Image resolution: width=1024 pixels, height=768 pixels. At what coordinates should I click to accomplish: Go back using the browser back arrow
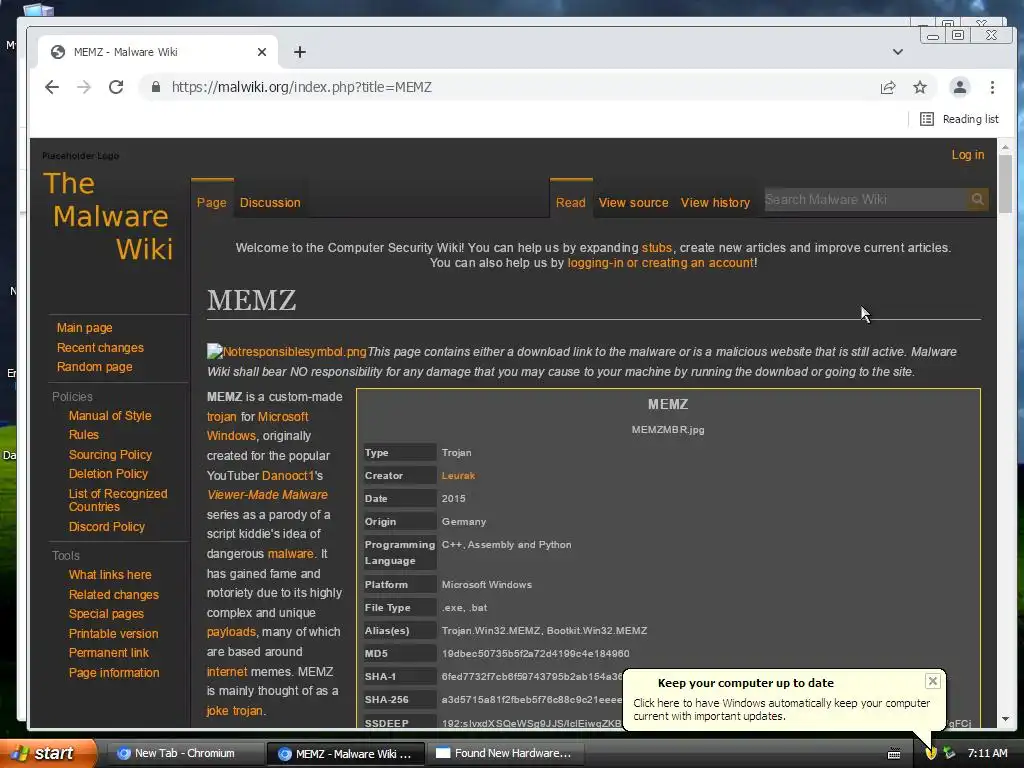tap(52, 87)
